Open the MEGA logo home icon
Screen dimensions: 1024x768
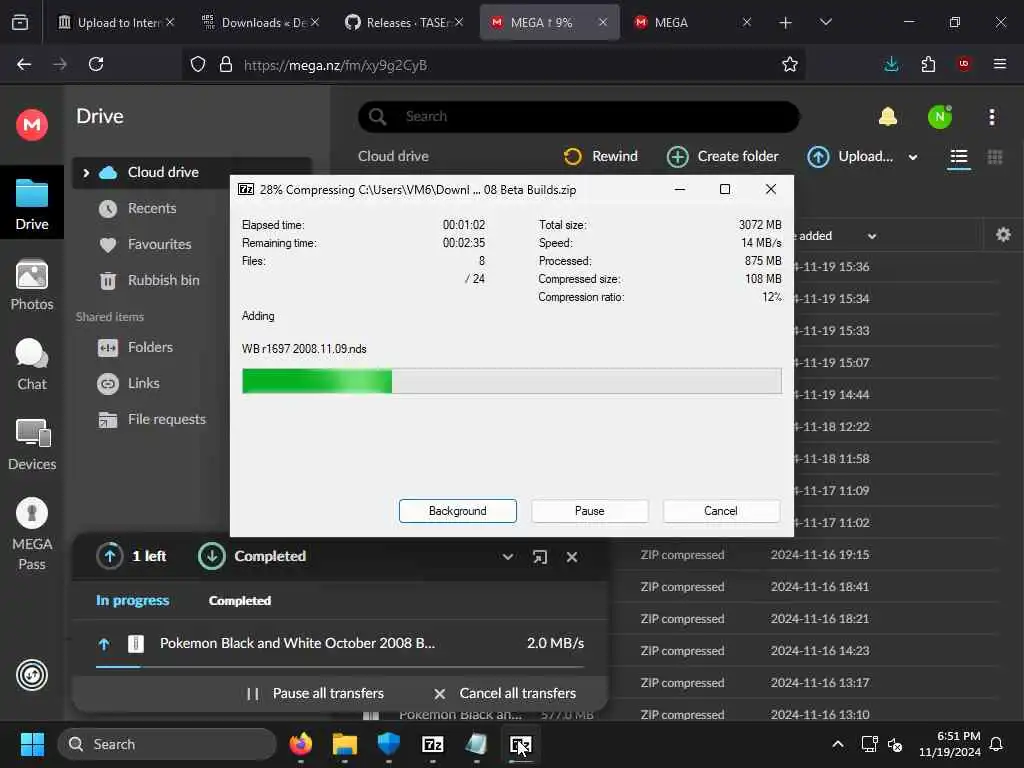(x=31, y=124)
